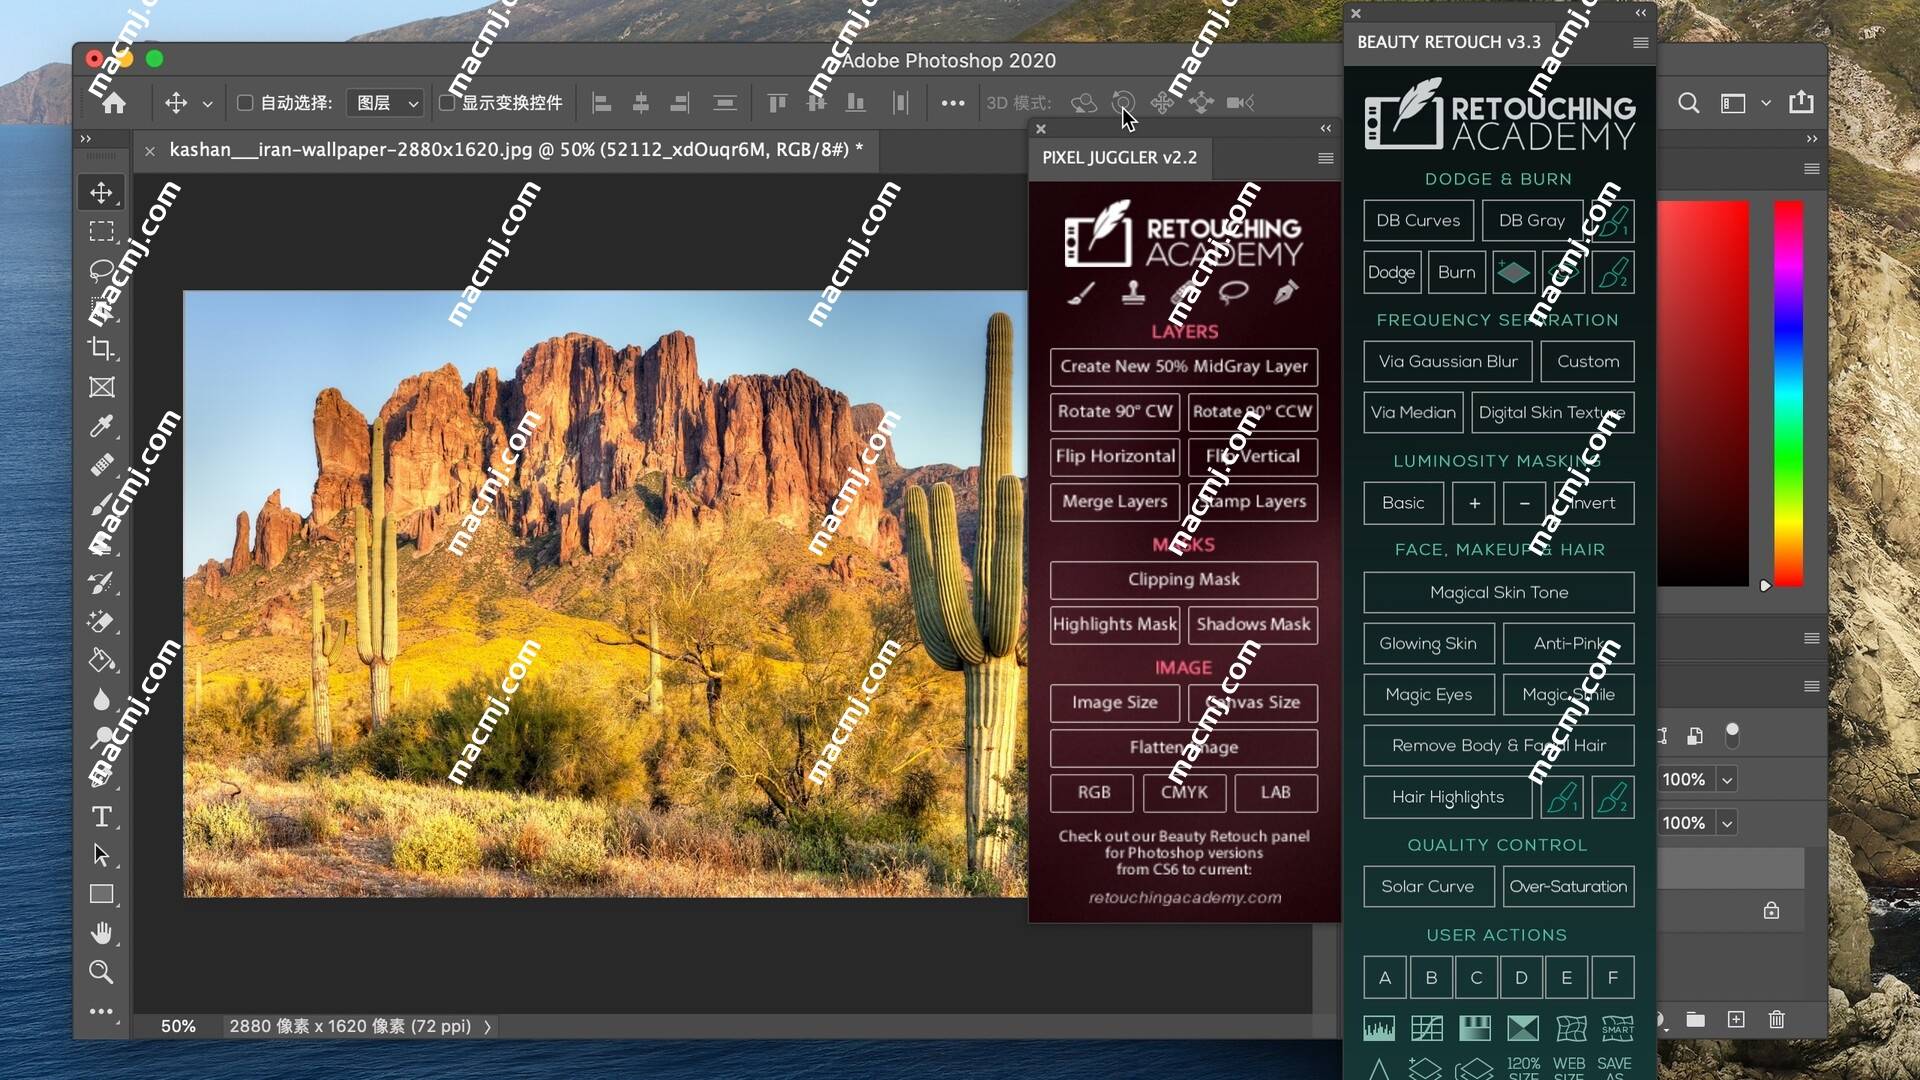
Task: Click Pixel Juggler brush tool icon
Action: [1081, 292]
